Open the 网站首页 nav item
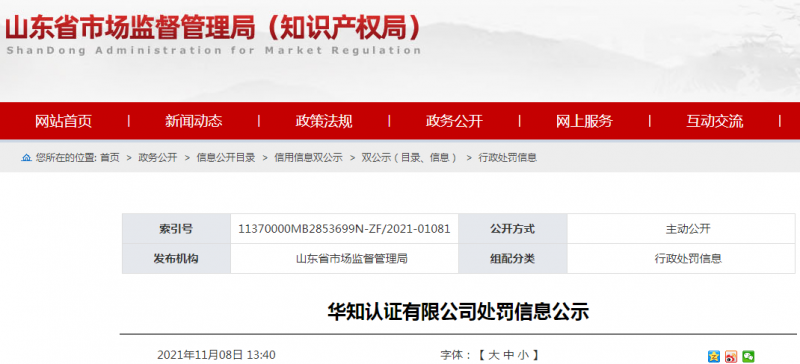Image resolution: width=800 pixels, height=364 pixels. pyautogui.click(x=63, y=122)
